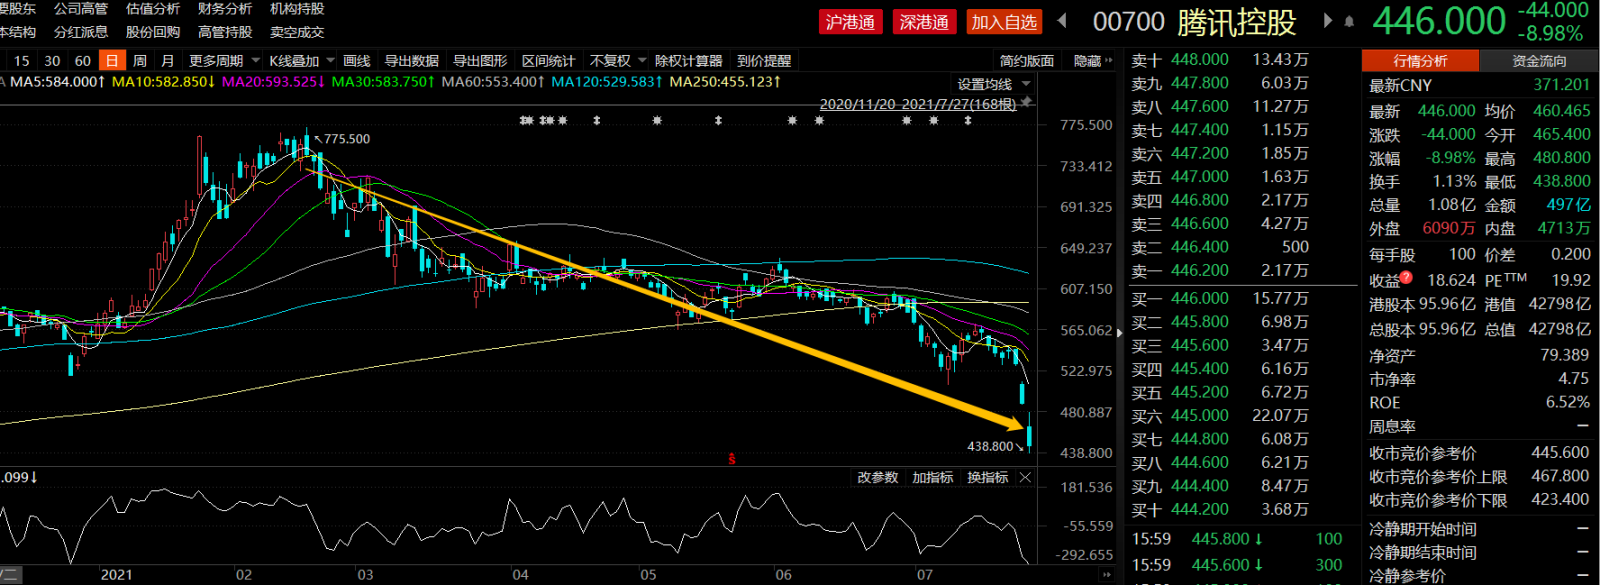Click the 15:59 445.800 trade row
Screen dimensions: 1600x585
1238,539
